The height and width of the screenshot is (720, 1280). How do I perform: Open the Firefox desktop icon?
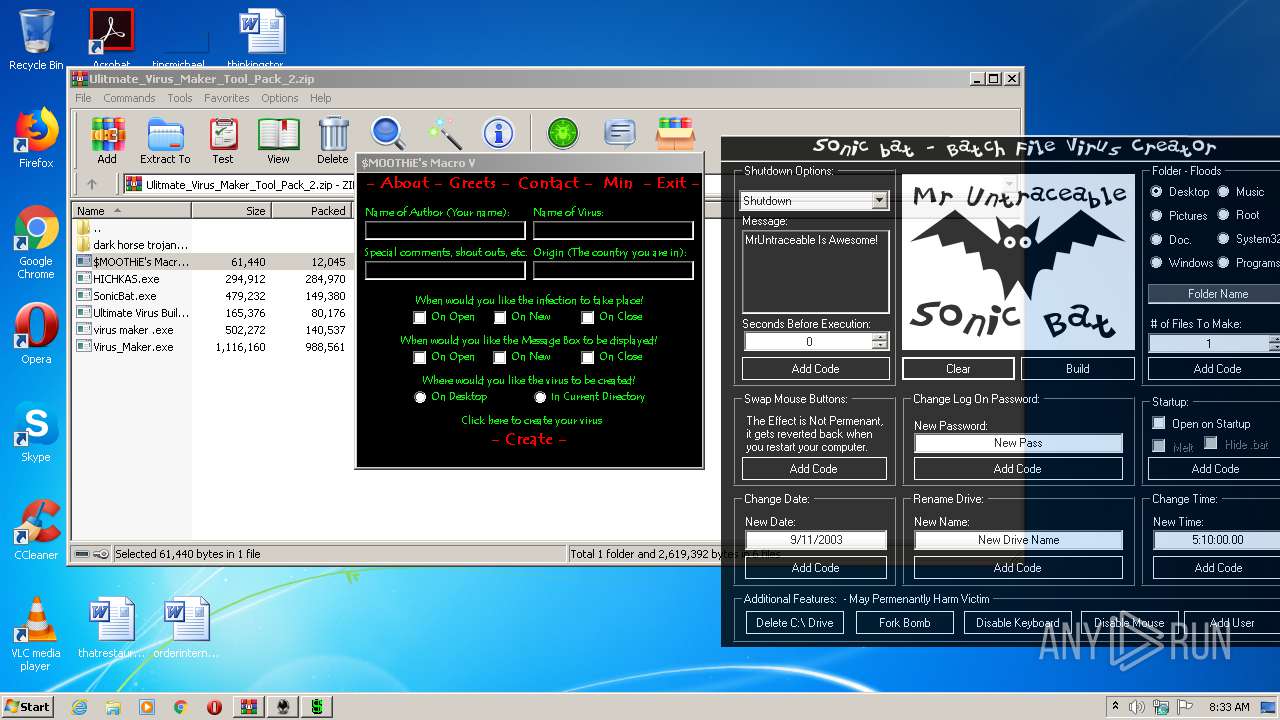(x=36, y=138)
